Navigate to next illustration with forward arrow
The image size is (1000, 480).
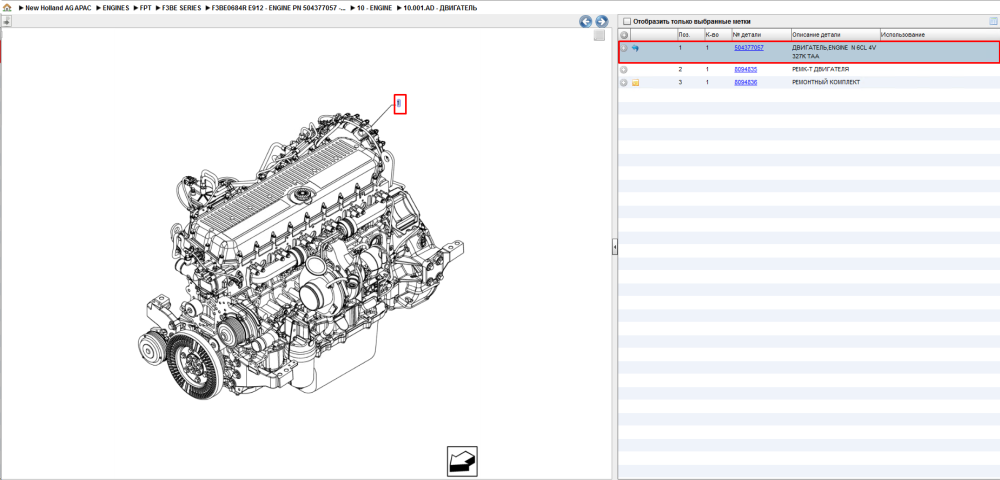tap(601, 22)
